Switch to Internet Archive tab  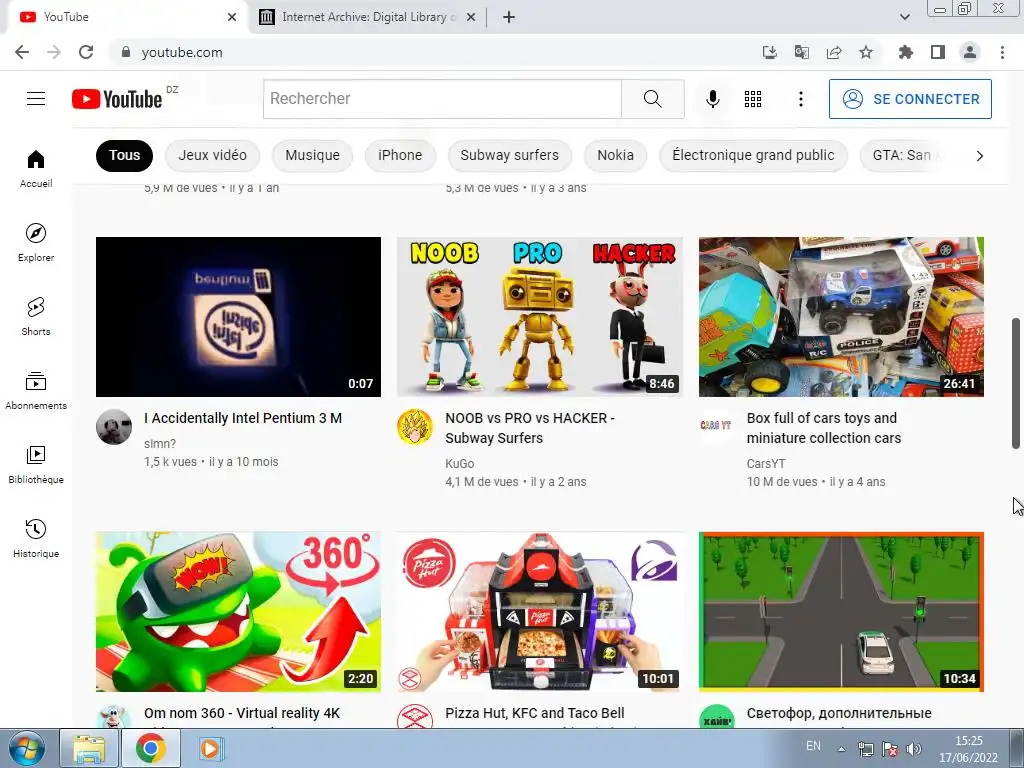(x=369, y=17)
